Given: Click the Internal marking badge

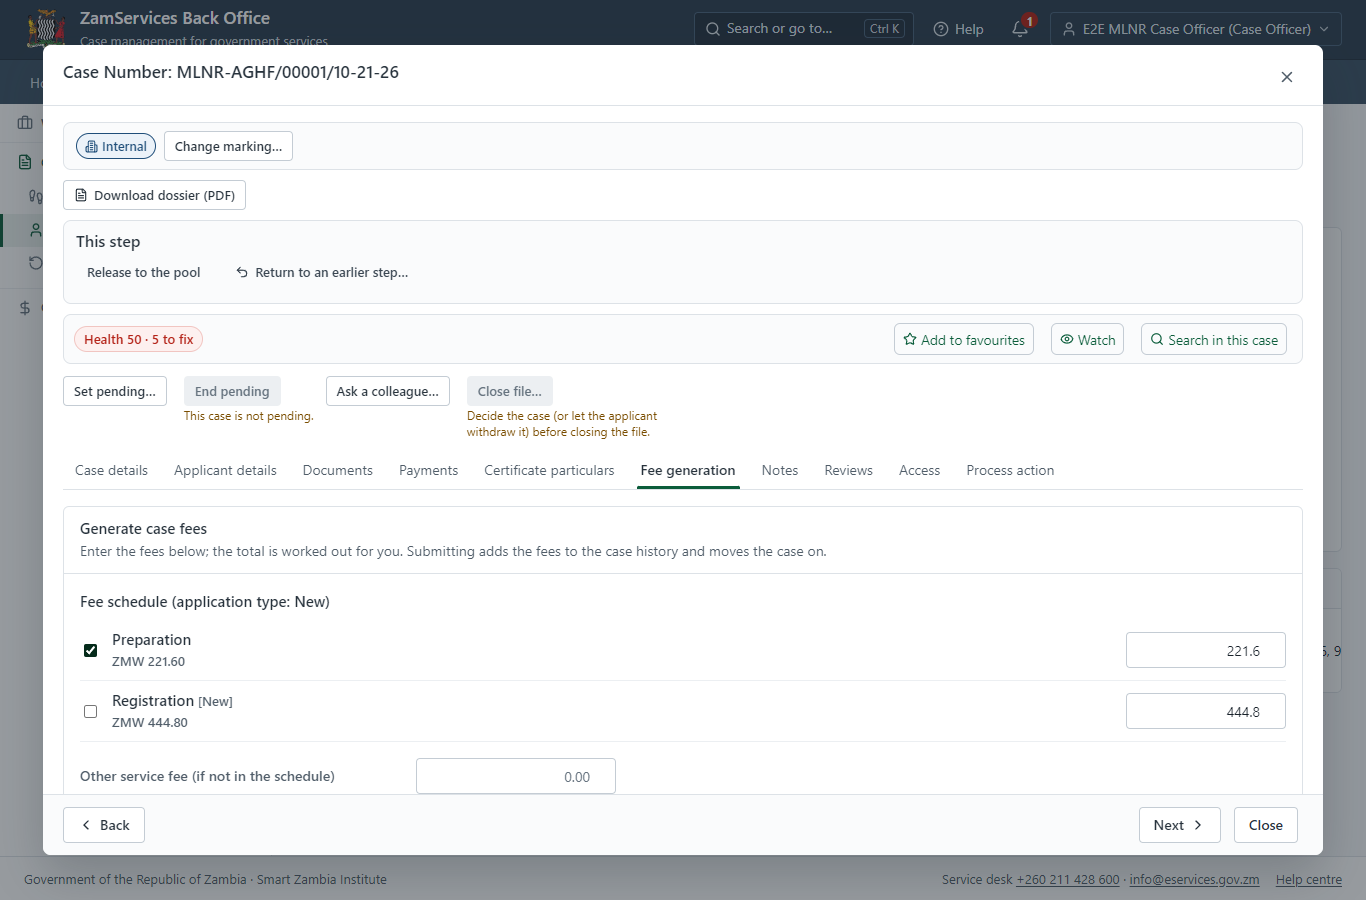Looking at the screenshot, I should 116,146.
